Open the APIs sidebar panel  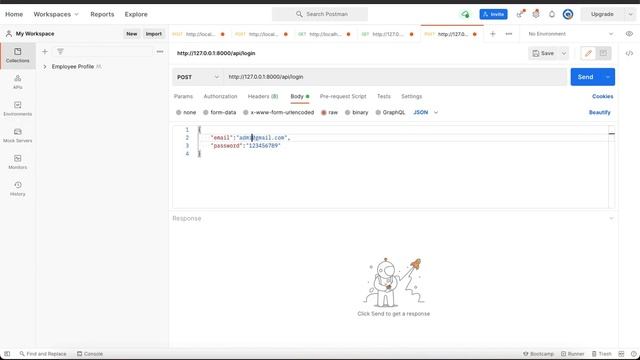(x=18, y=82)
